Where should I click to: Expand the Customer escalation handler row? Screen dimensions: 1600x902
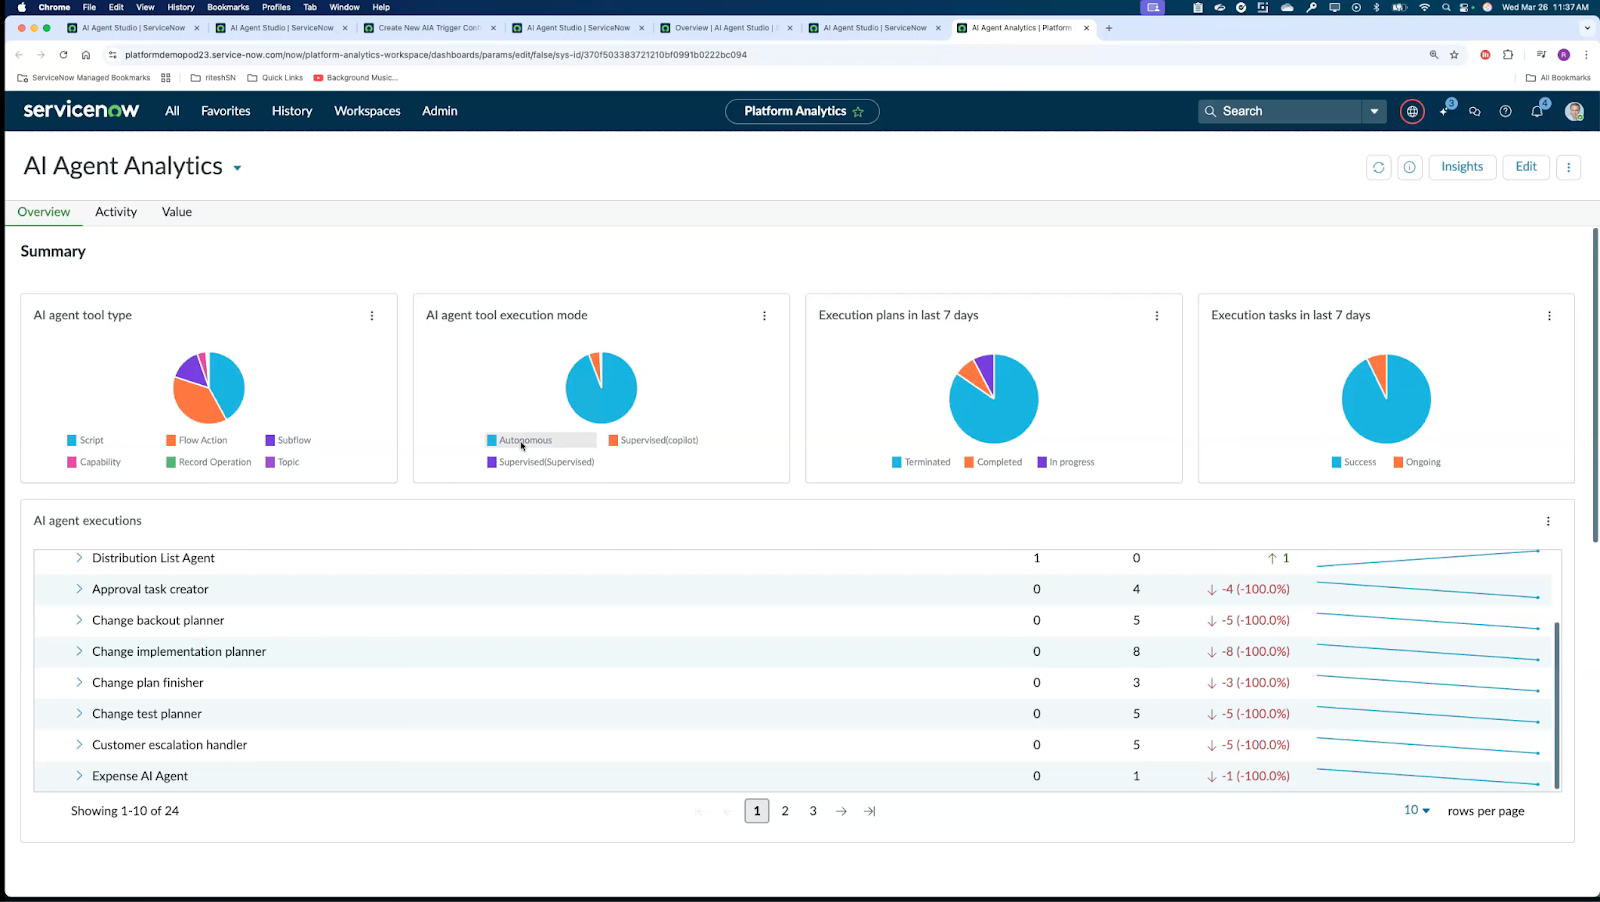pyautogui.click(x=79, y=745)
